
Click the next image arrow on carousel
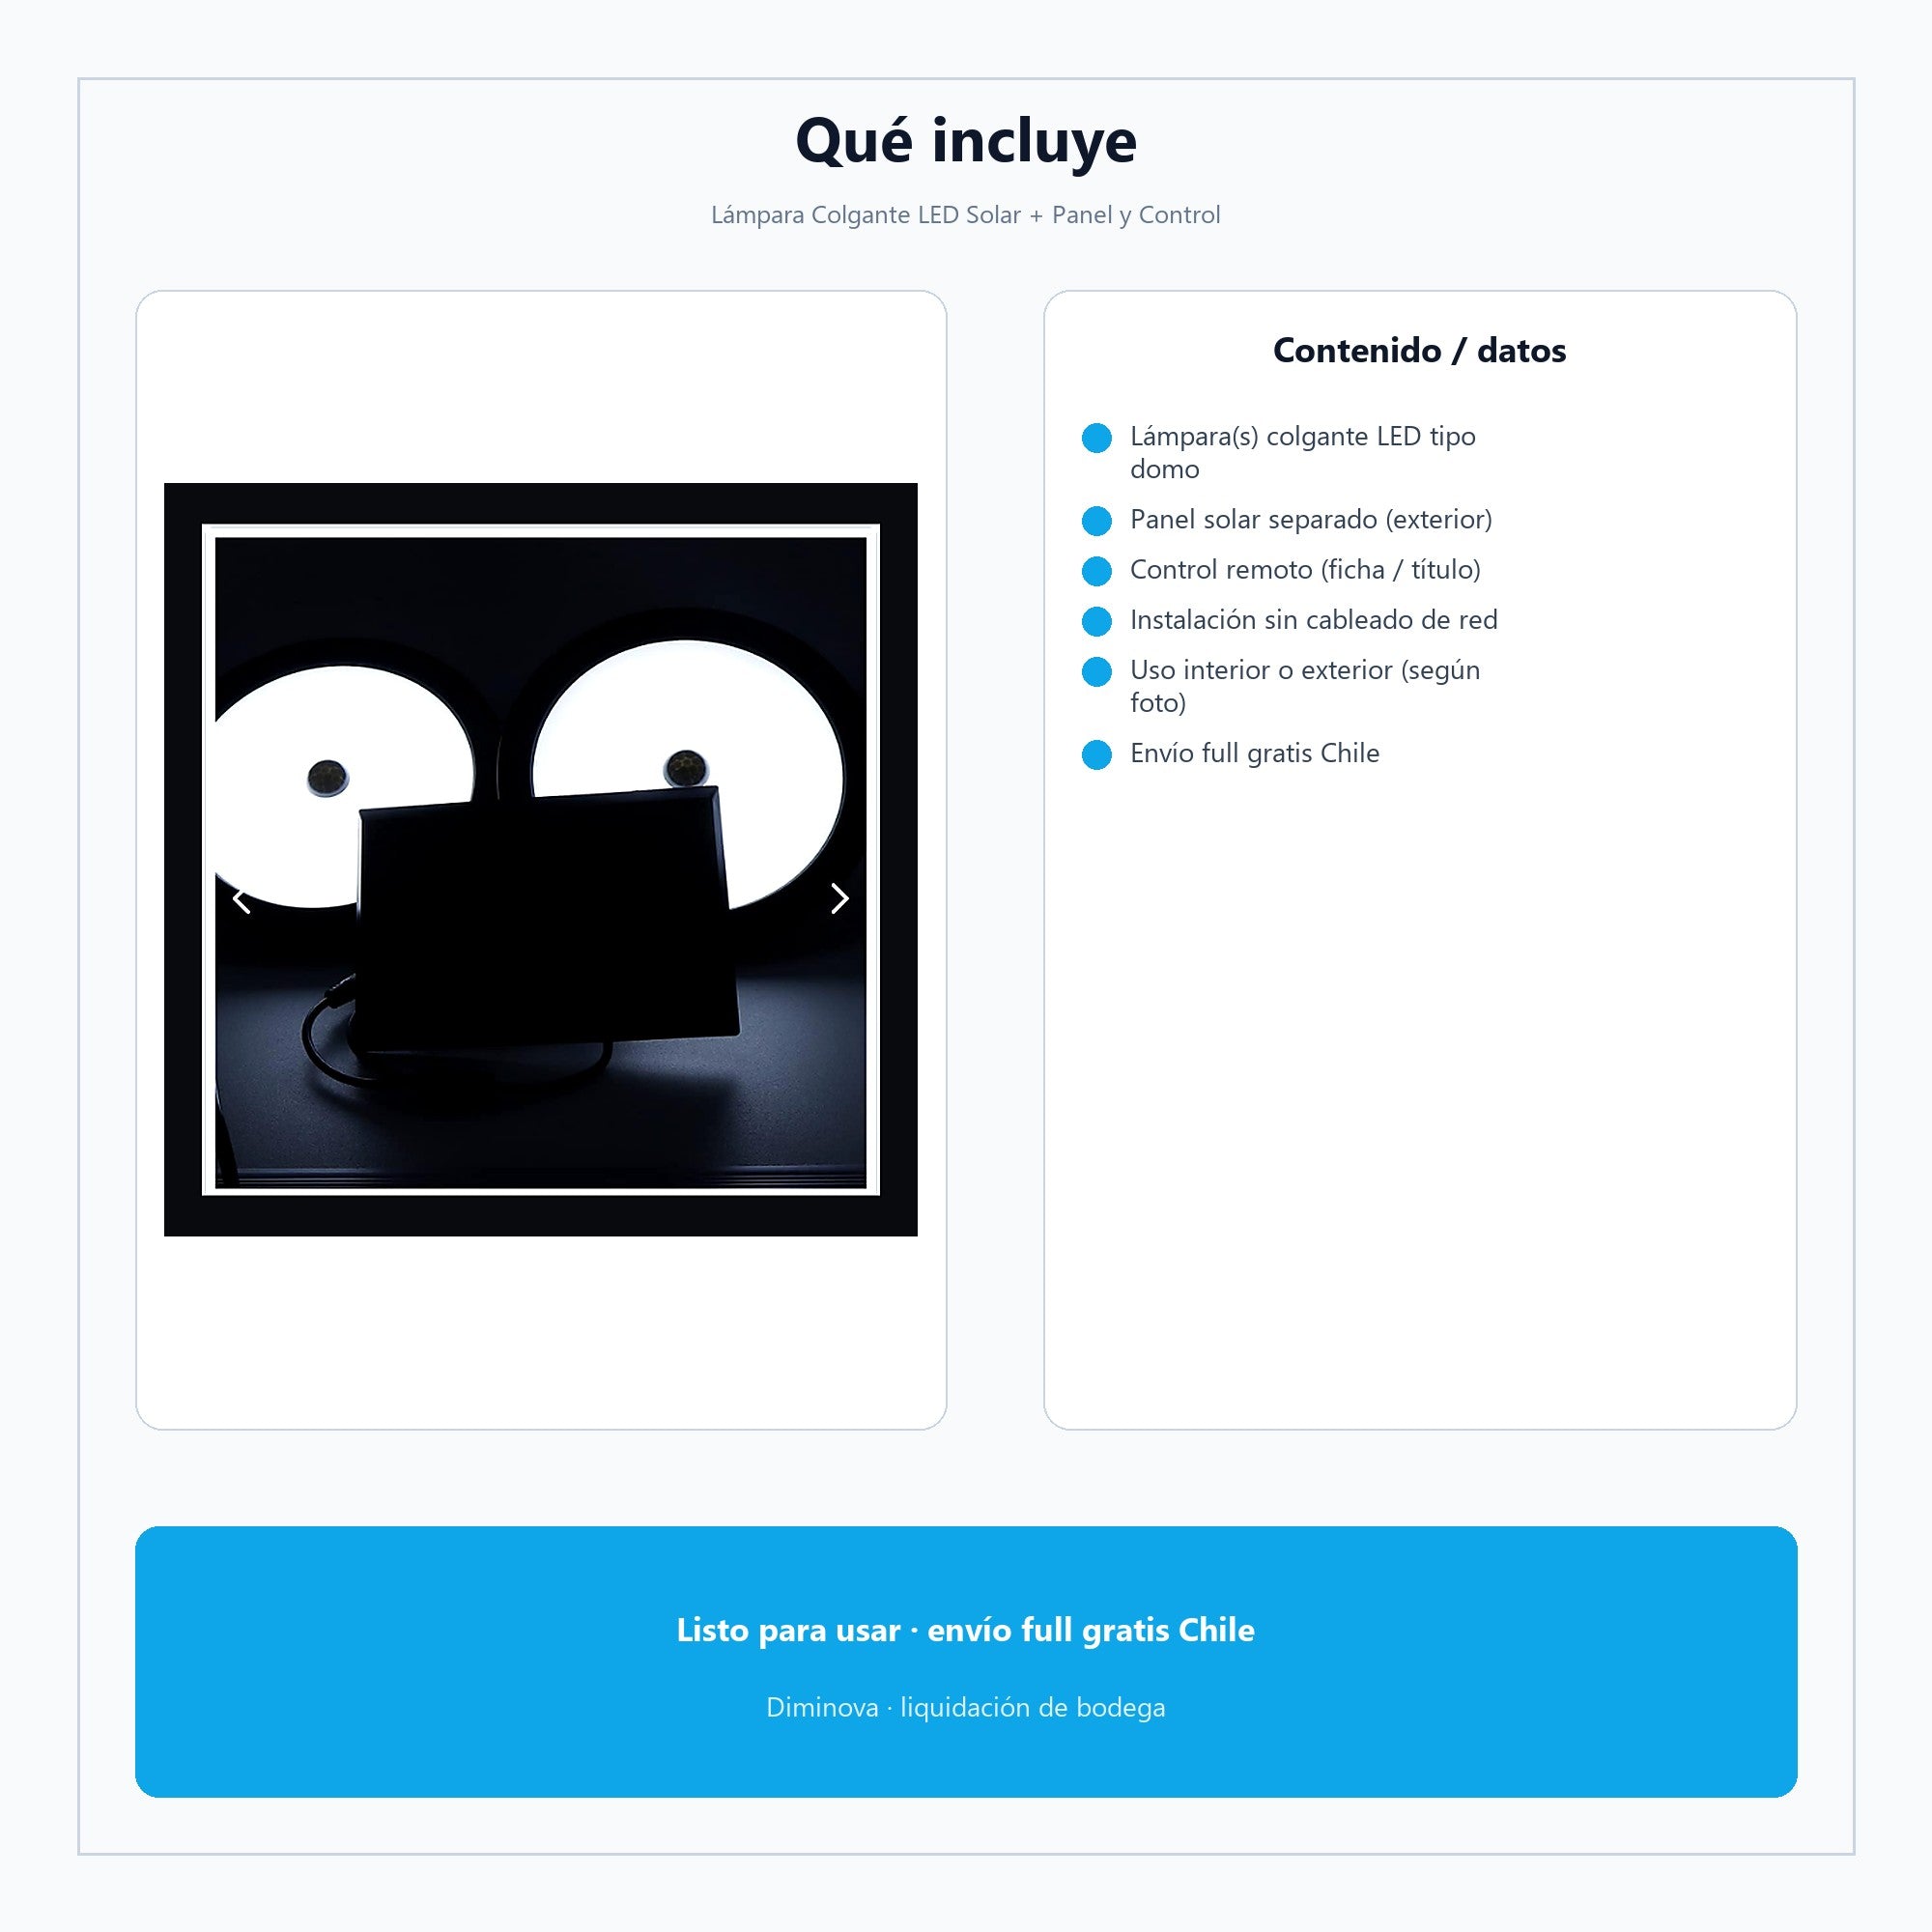tap(839, 899)
